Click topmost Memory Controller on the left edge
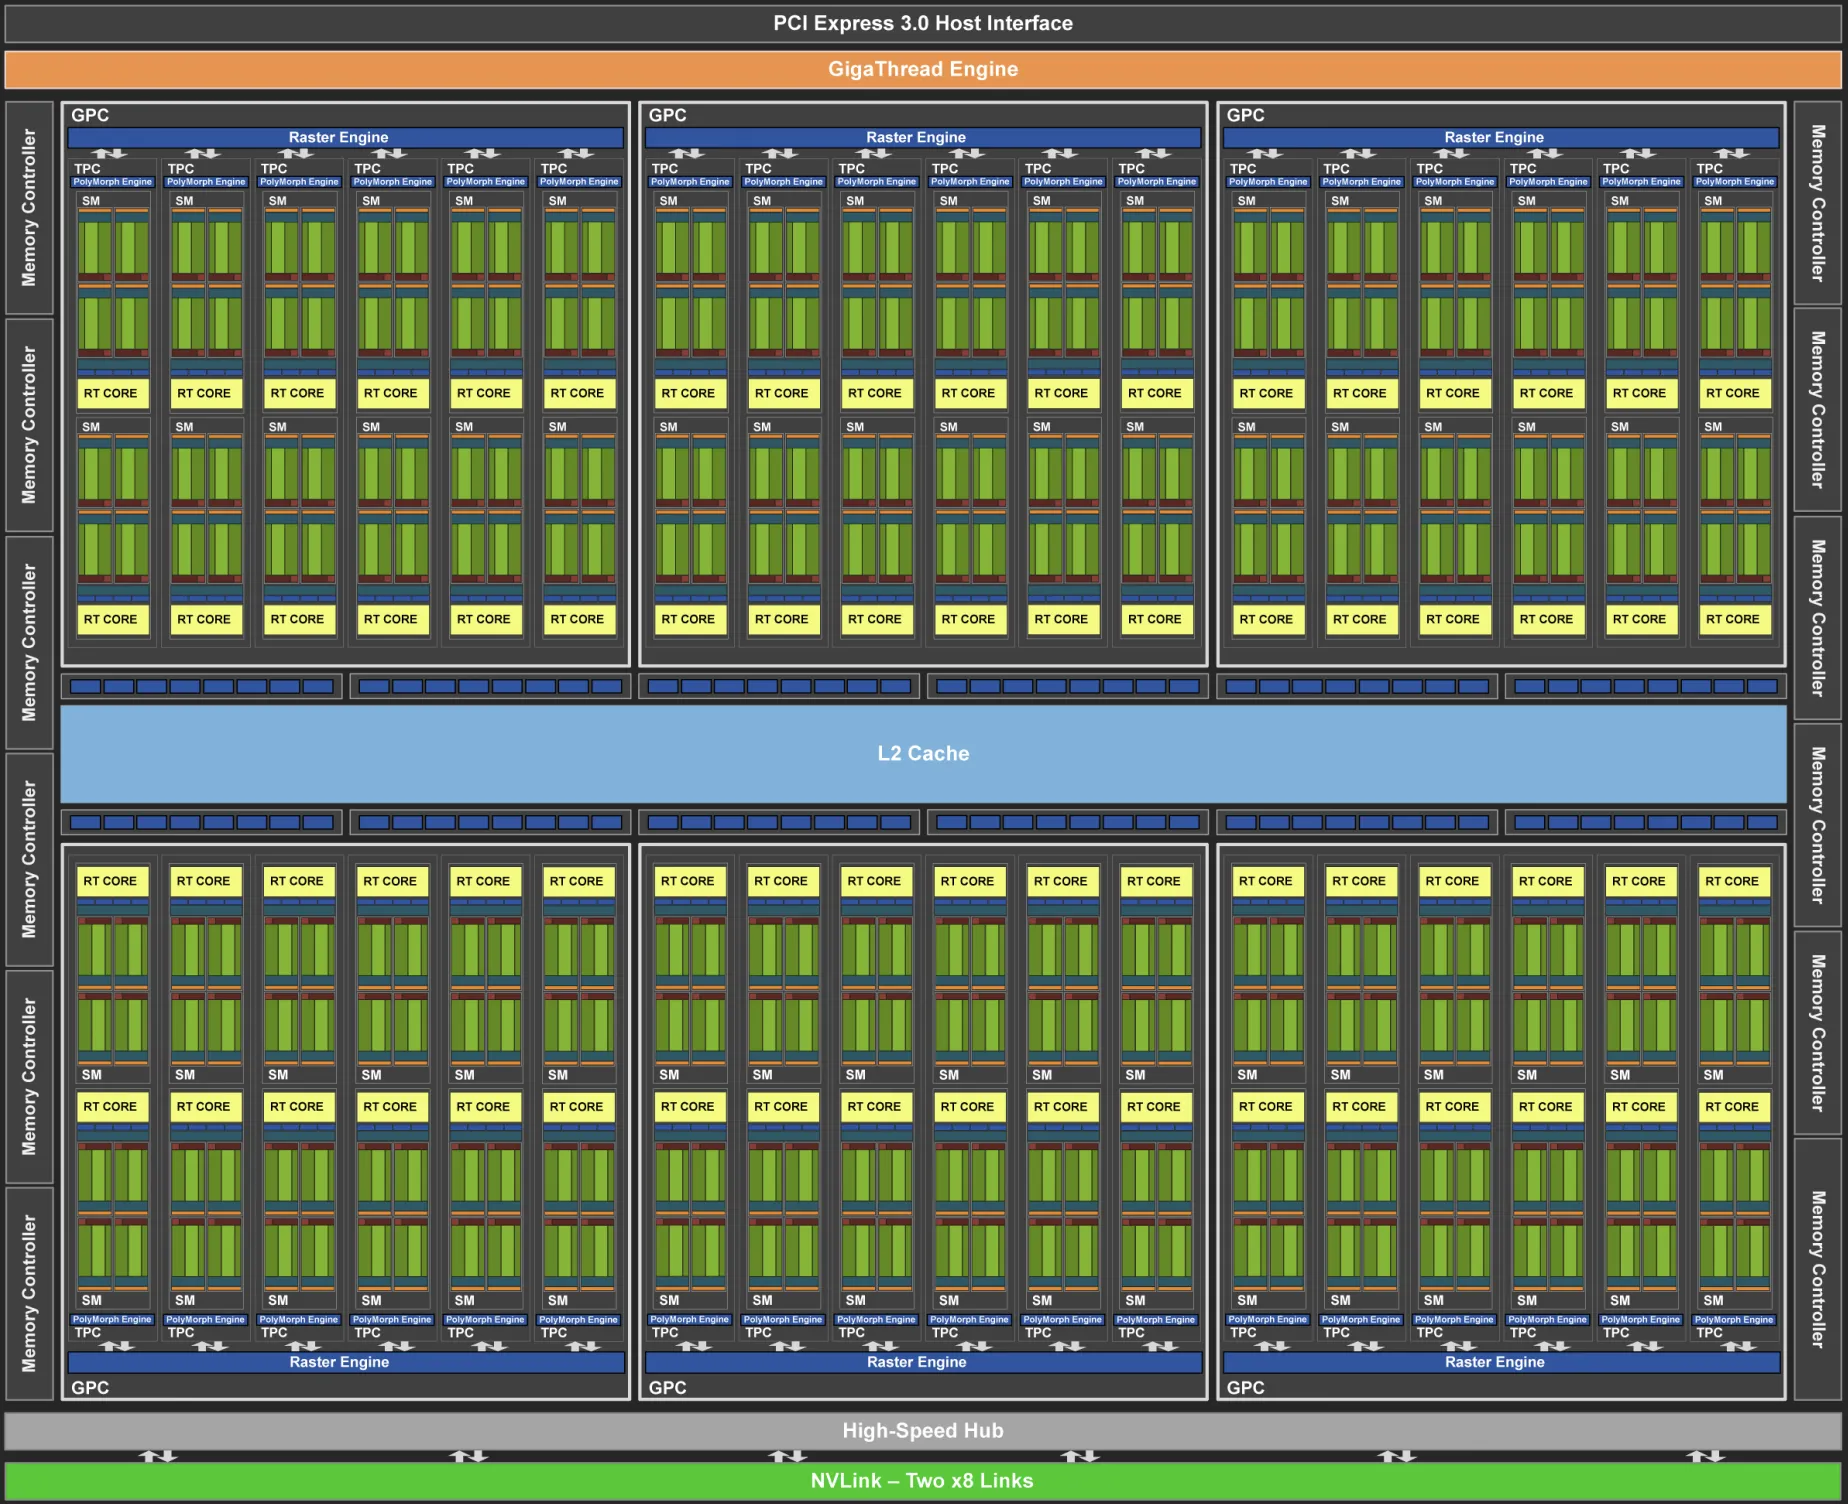Viewport: 1848px width, 1504px height. [29, 207]
